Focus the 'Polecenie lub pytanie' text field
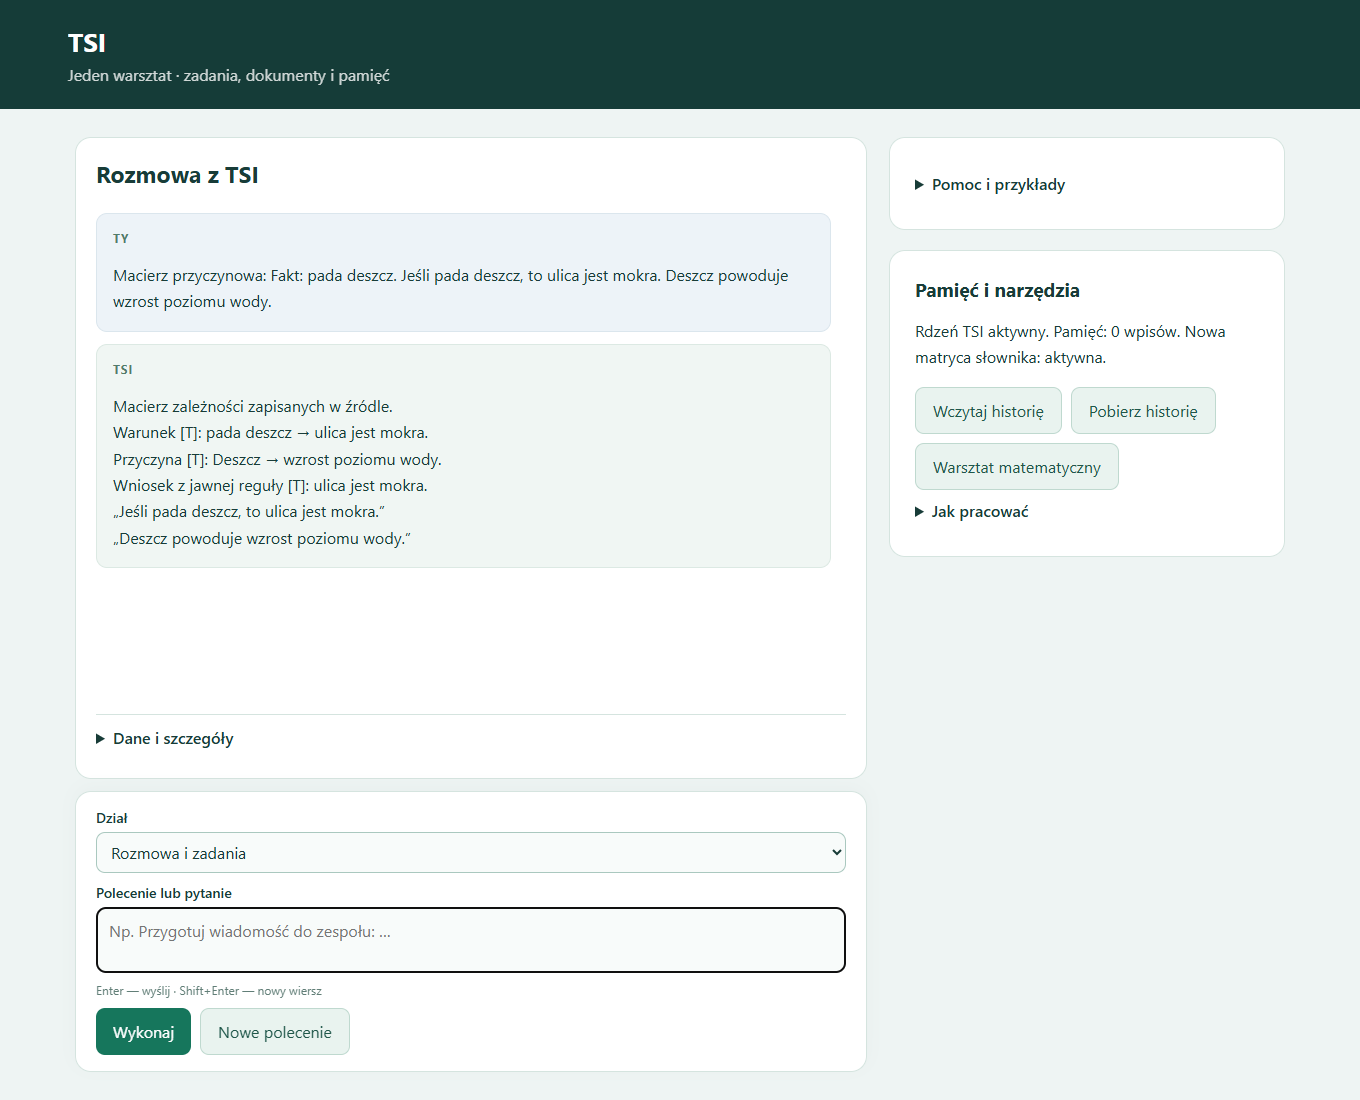This screenshot has width=1360, height=1100. (x=471, y=940)
